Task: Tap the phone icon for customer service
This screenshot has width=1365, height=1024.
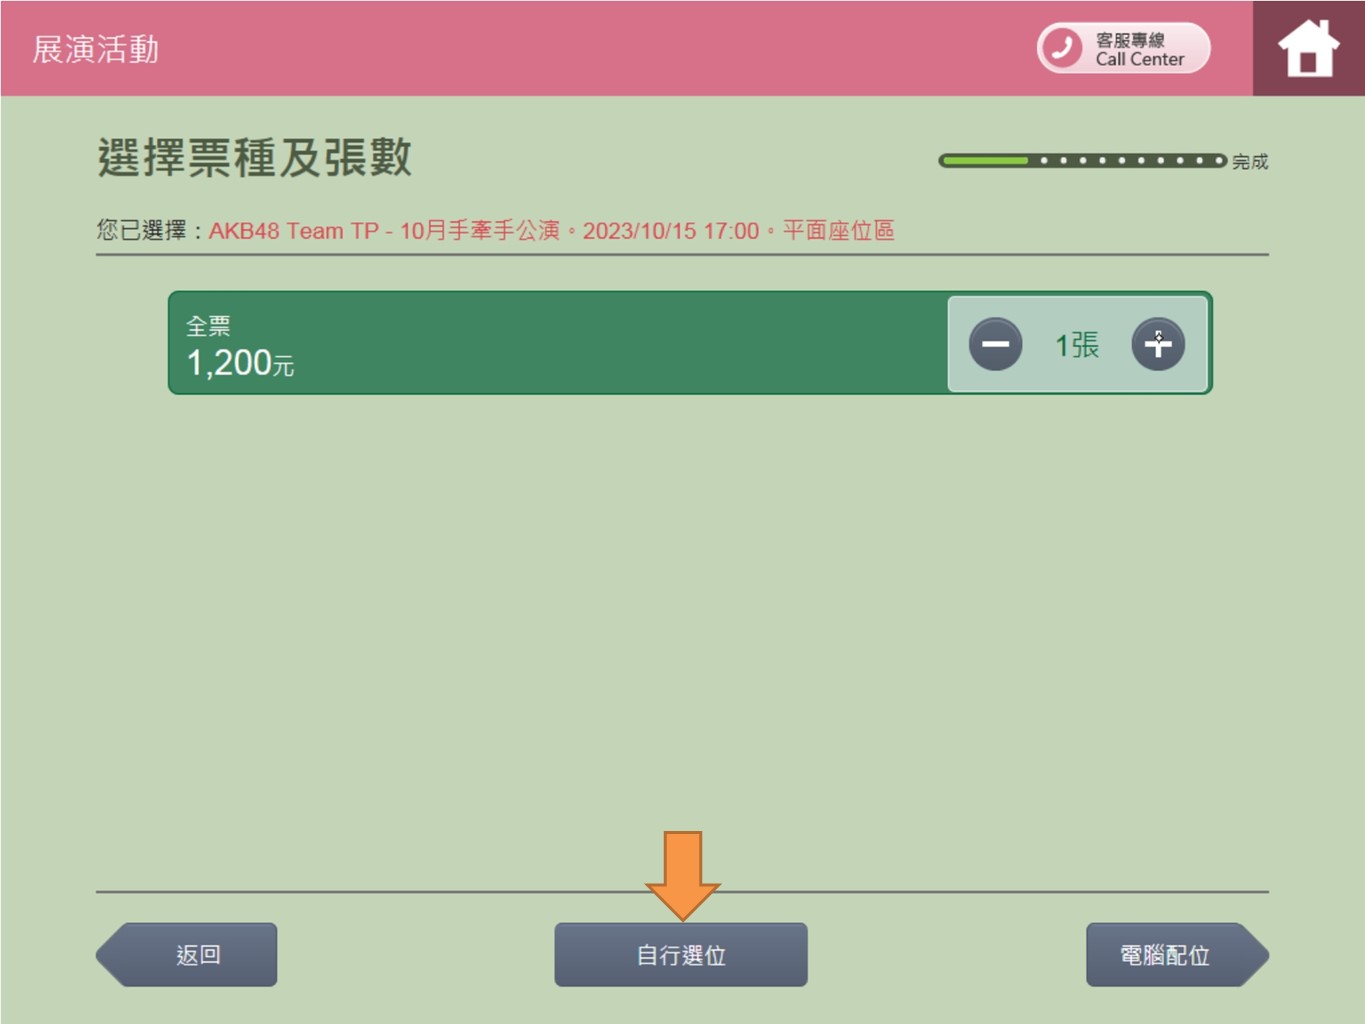Action: pyautogui.click(x=1062, y=48)
